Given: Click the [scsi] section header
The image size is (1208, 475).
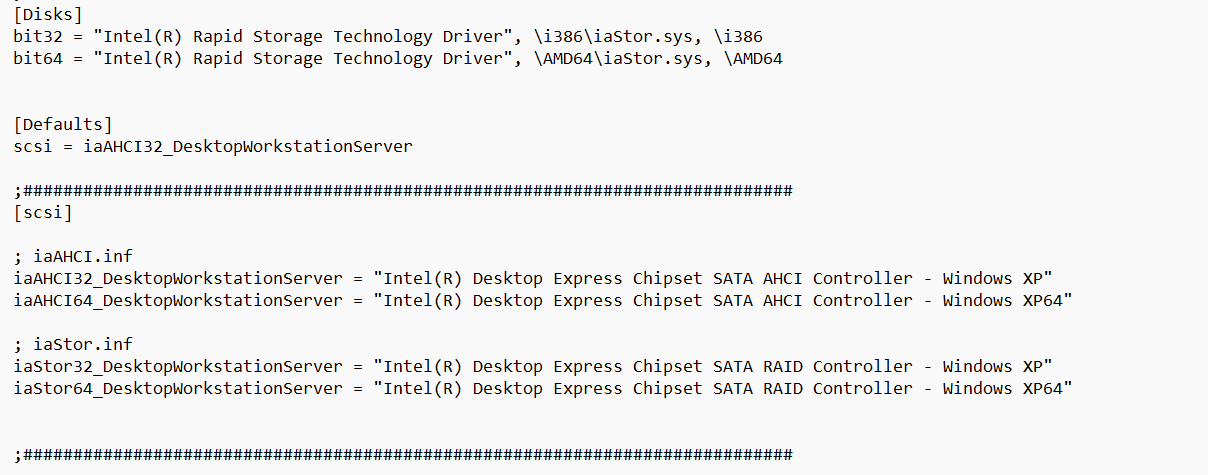Looking at the screenshot, I should 44,212.
